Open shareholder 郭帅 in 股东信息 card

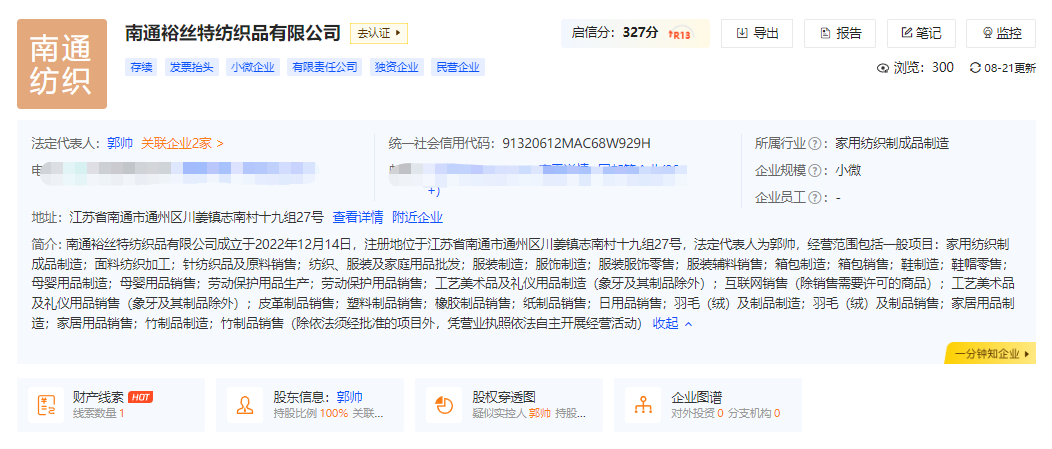(350, 397)
